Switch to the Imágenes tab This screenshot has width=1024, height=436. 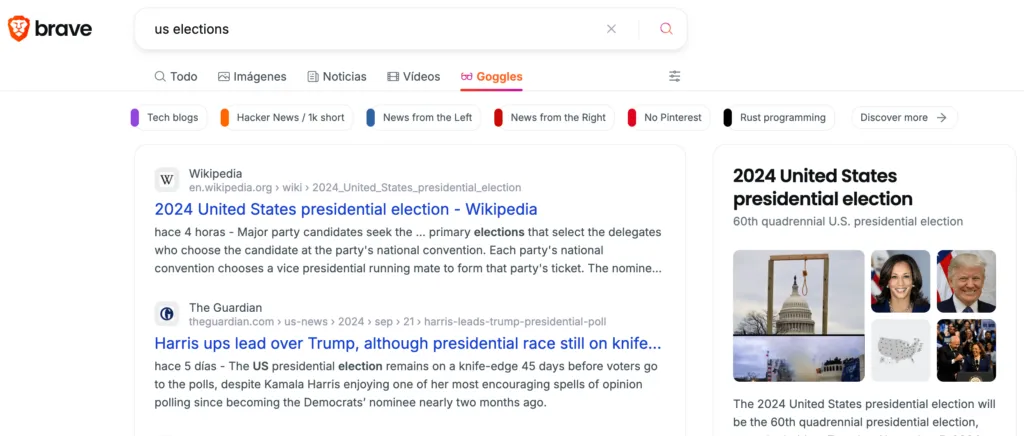point(252,76)
